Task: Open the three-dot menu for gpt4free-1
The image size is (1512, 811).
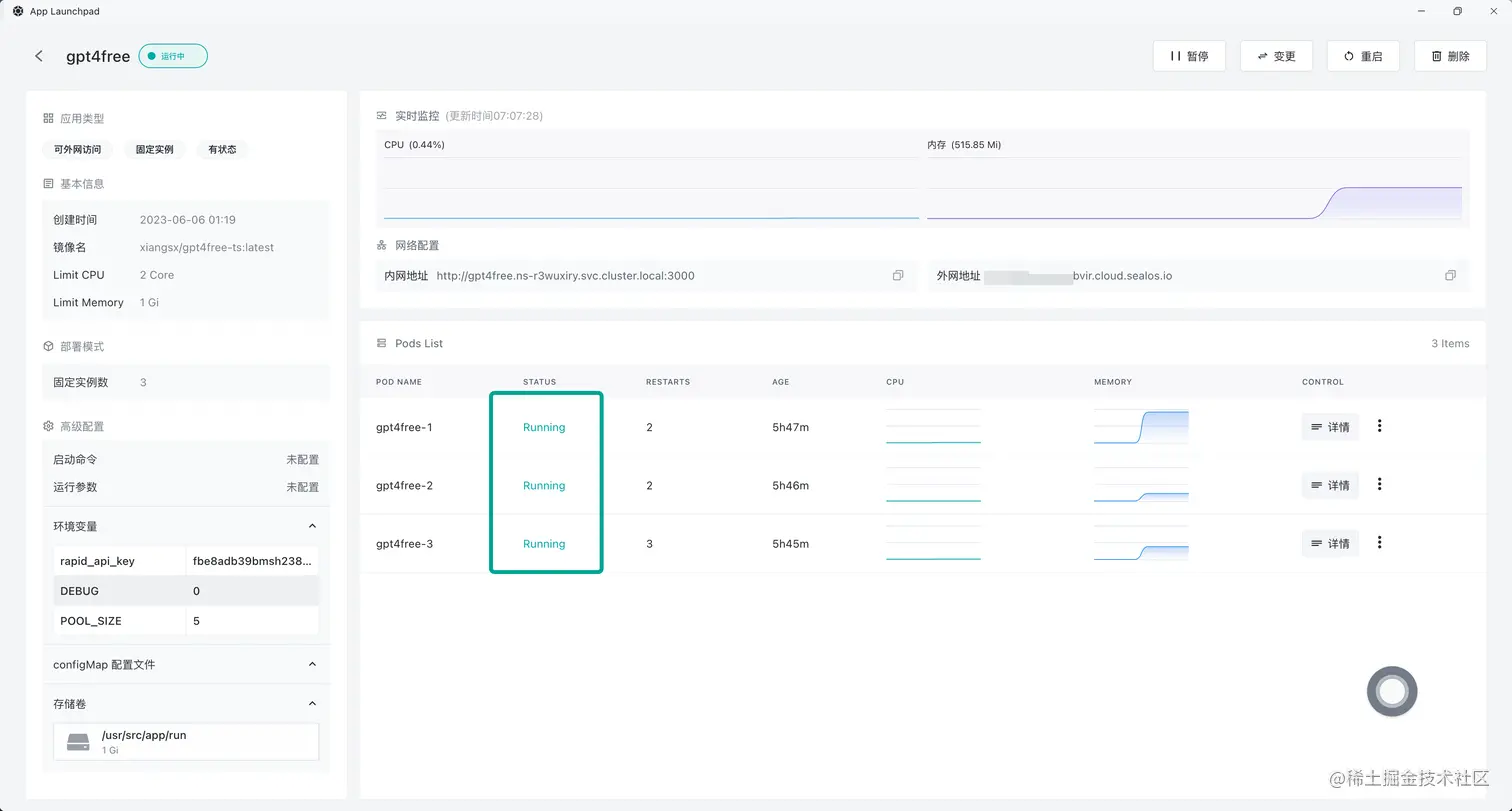Action: click(x=1380, y=426)
